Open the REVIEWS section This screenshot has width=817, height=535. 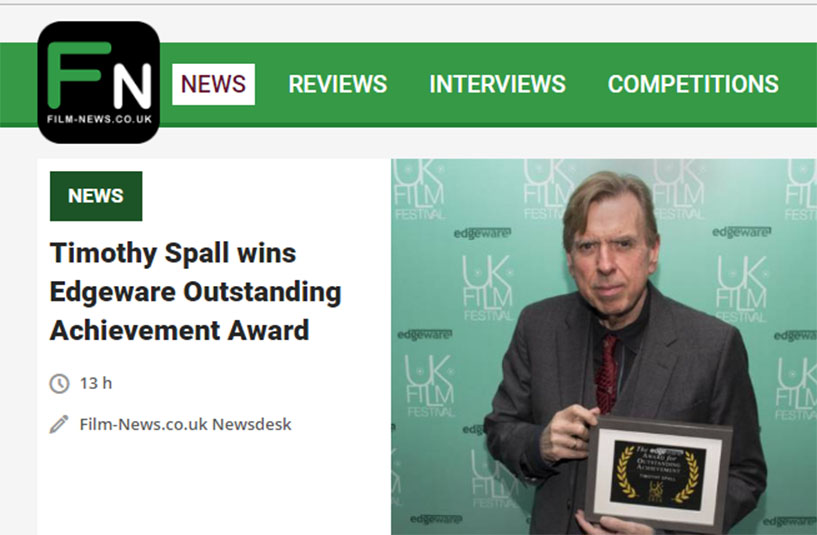[x=338, y=84]
